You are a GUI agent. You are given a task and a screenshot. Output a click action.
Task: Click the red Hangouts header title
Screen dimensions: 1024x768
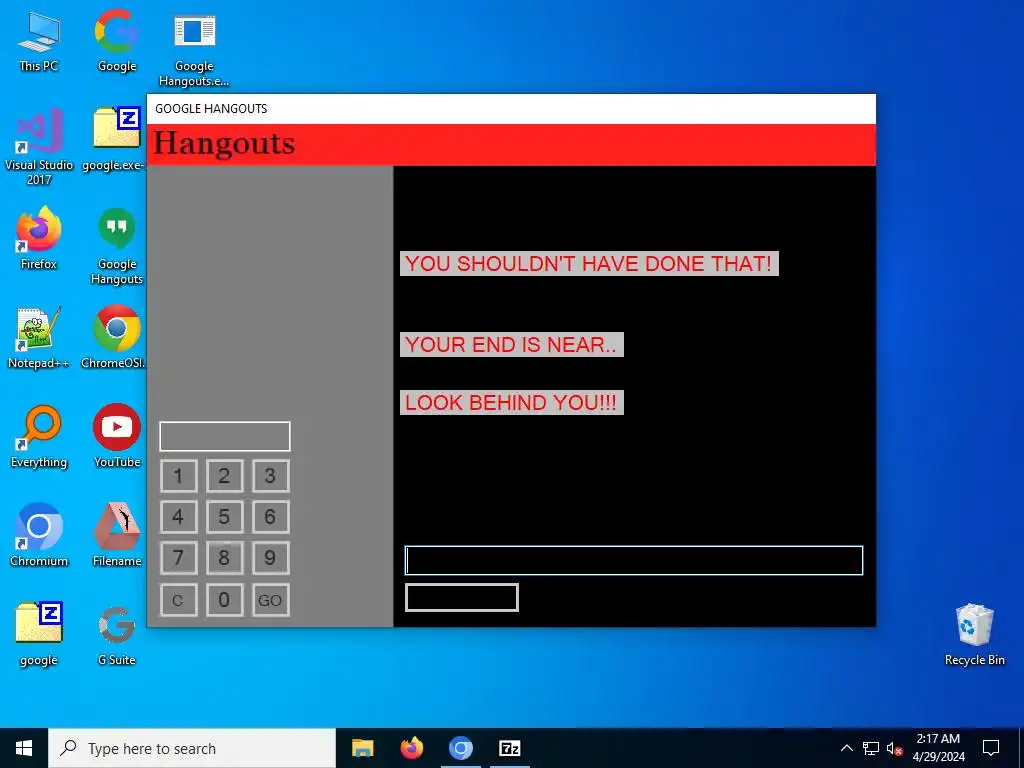pyautogui.click(x=224, y=144)
